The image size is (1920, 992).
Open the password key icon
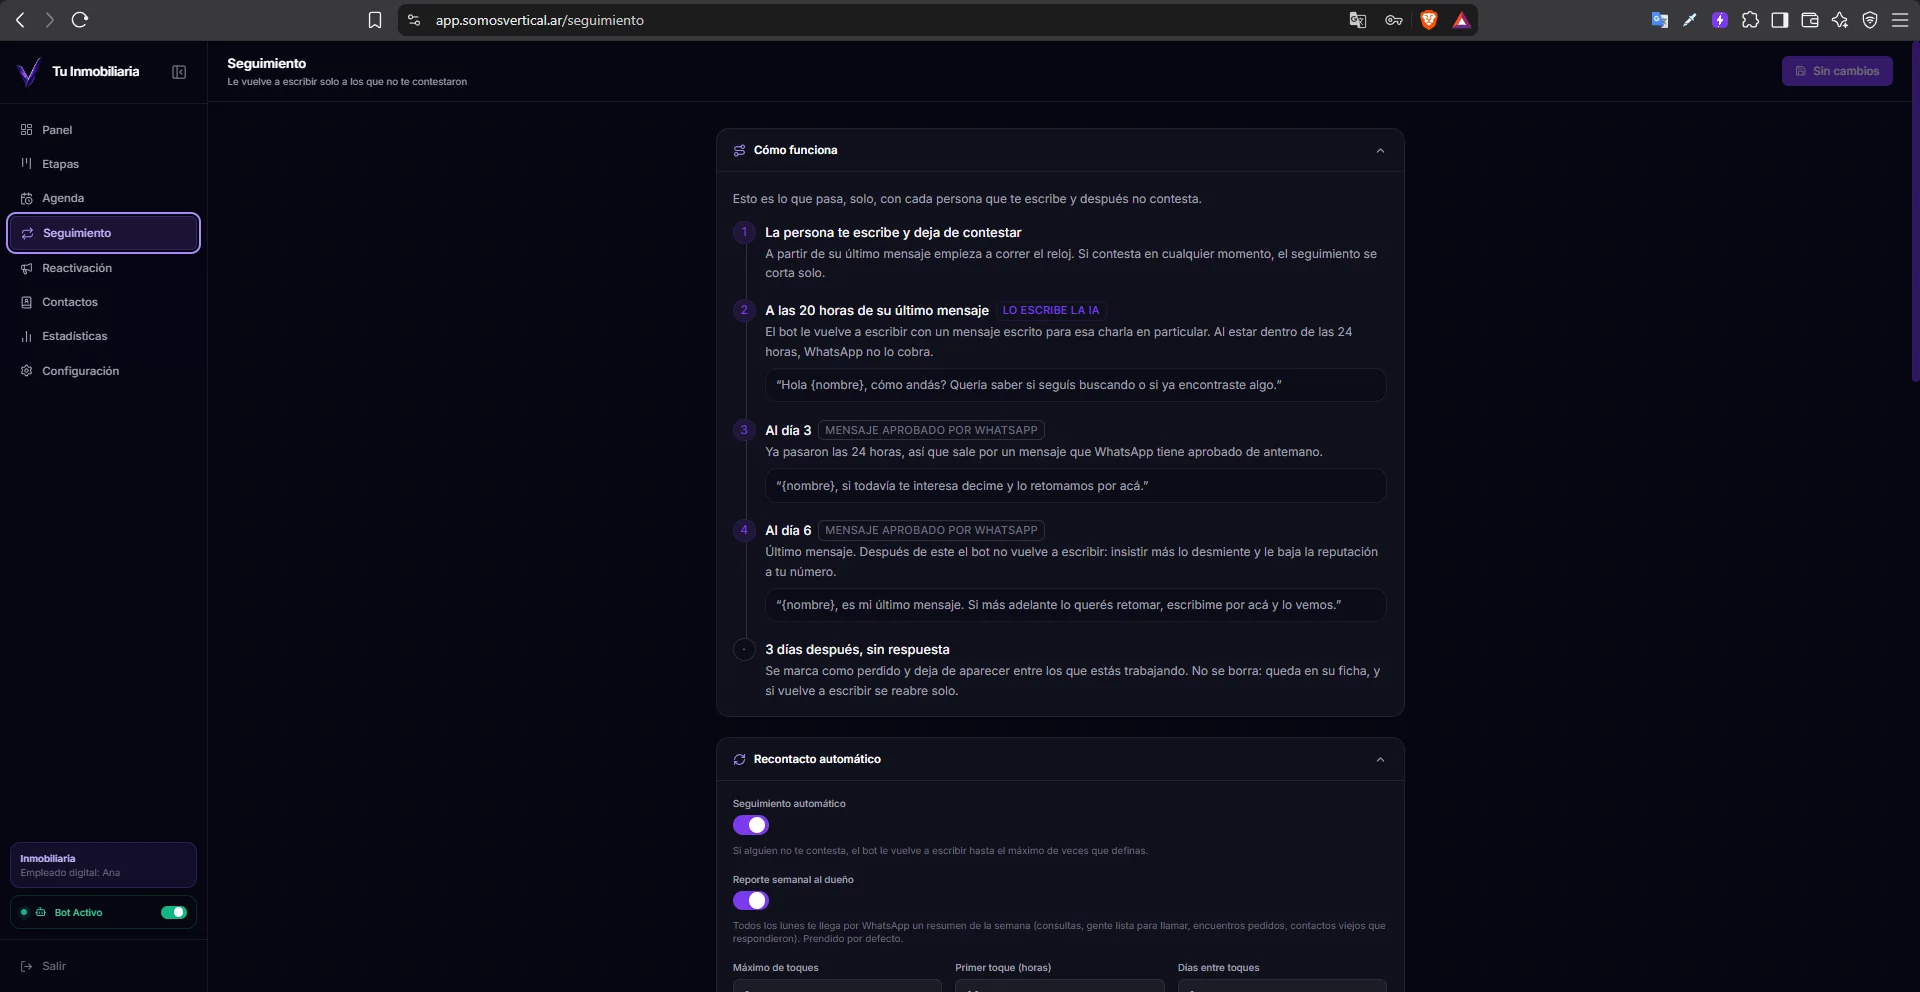click(1393, 20)
